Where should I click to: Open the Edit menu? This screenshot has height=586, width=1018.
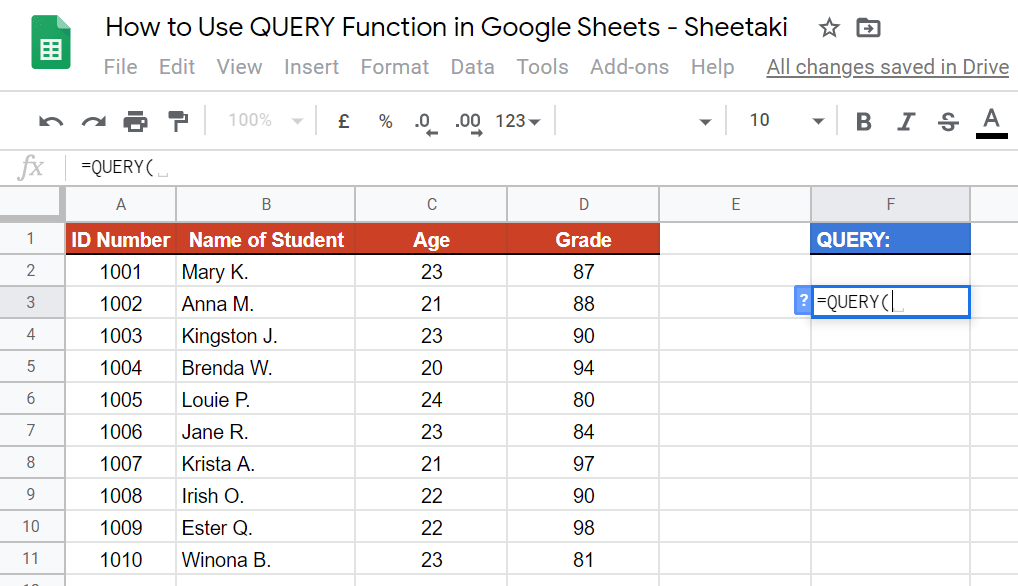pyautogui.click(x=177, y=67)
